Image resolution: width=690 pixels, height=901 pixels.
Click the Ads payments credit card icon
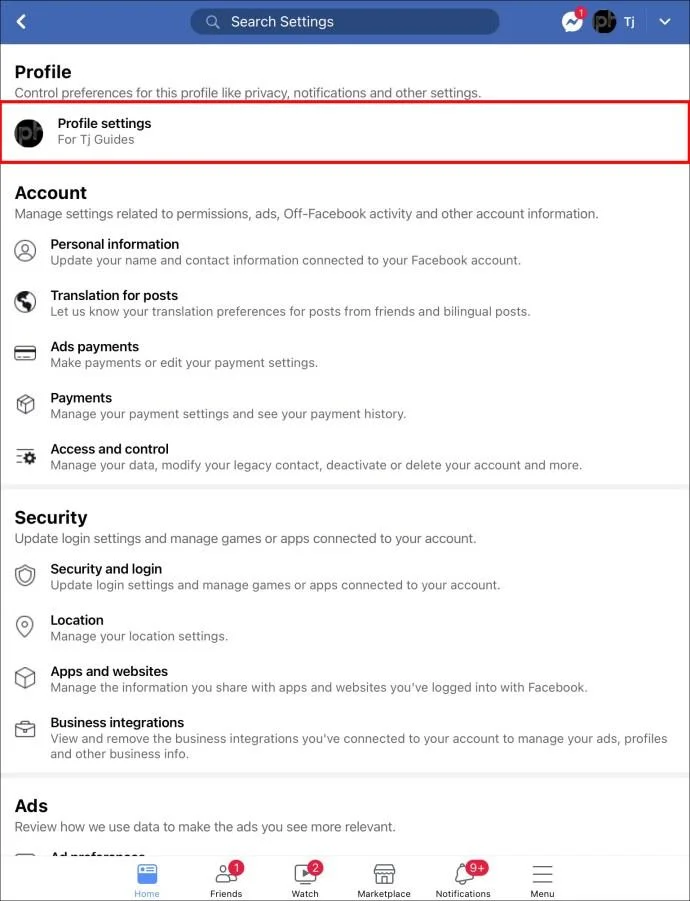coord(25,353)
